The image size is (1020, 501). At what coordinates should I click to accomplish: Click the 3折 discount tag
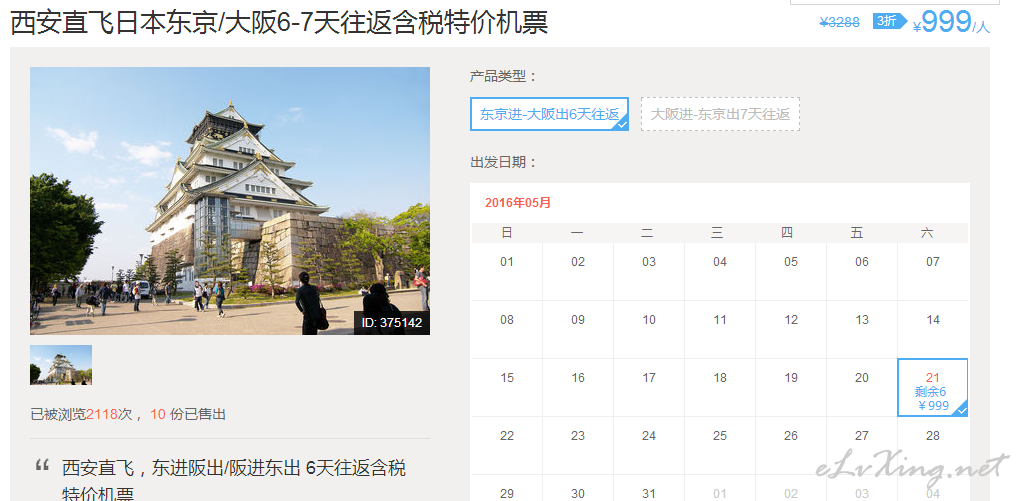click(889, 21)
